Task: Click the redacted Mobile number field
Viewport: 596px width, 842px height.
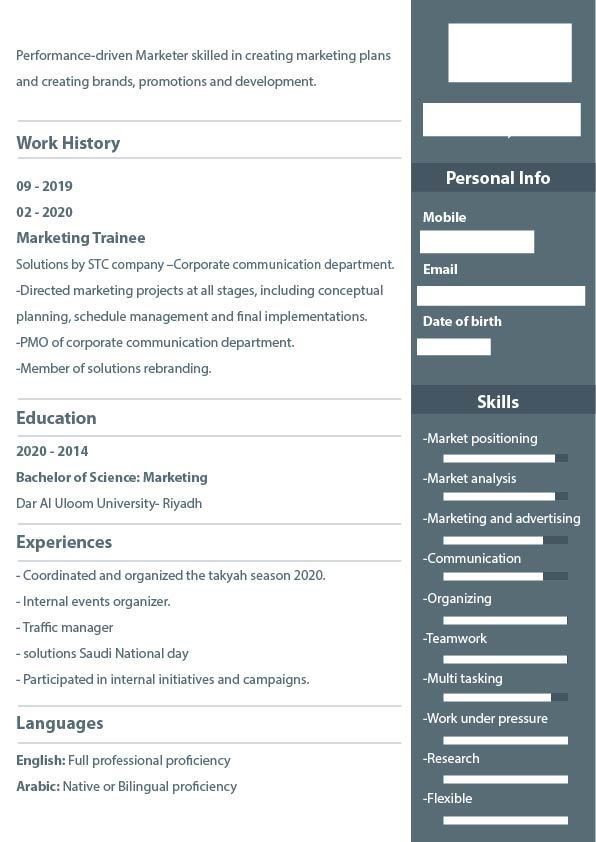Action: tap(477, 242)
